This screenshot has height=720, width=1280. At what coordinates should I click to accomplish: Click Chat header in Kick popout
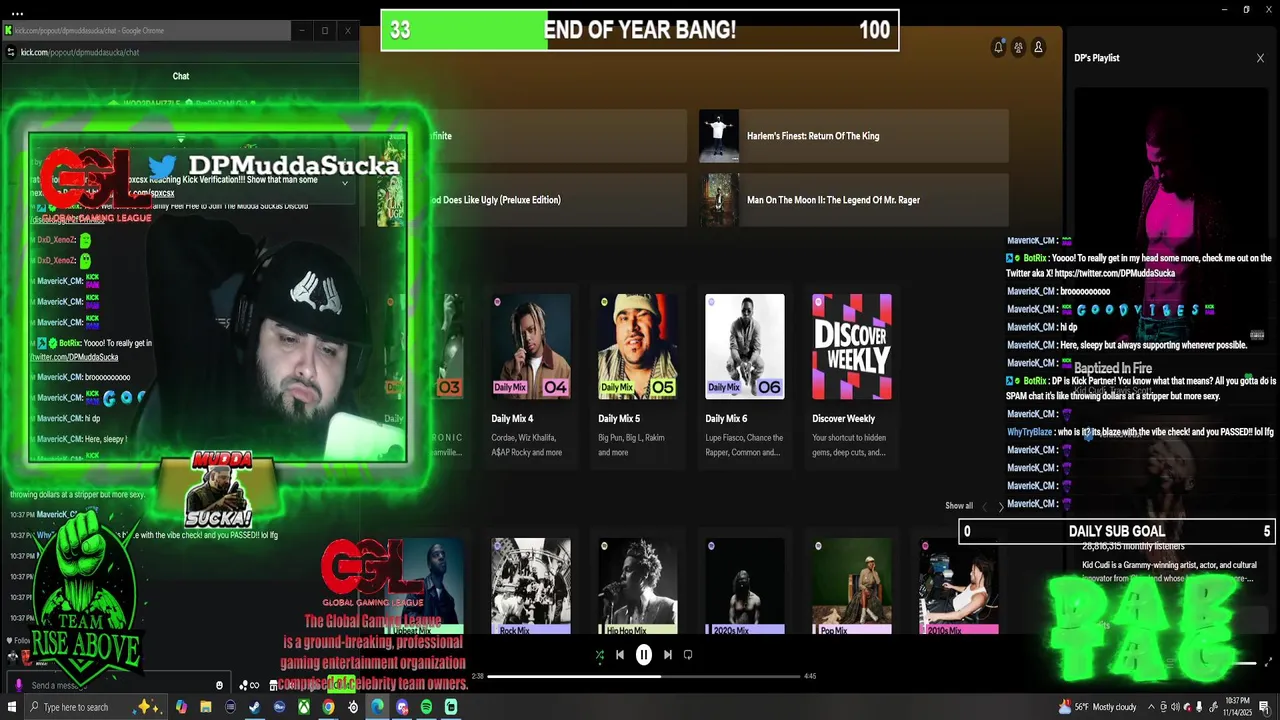181,76
